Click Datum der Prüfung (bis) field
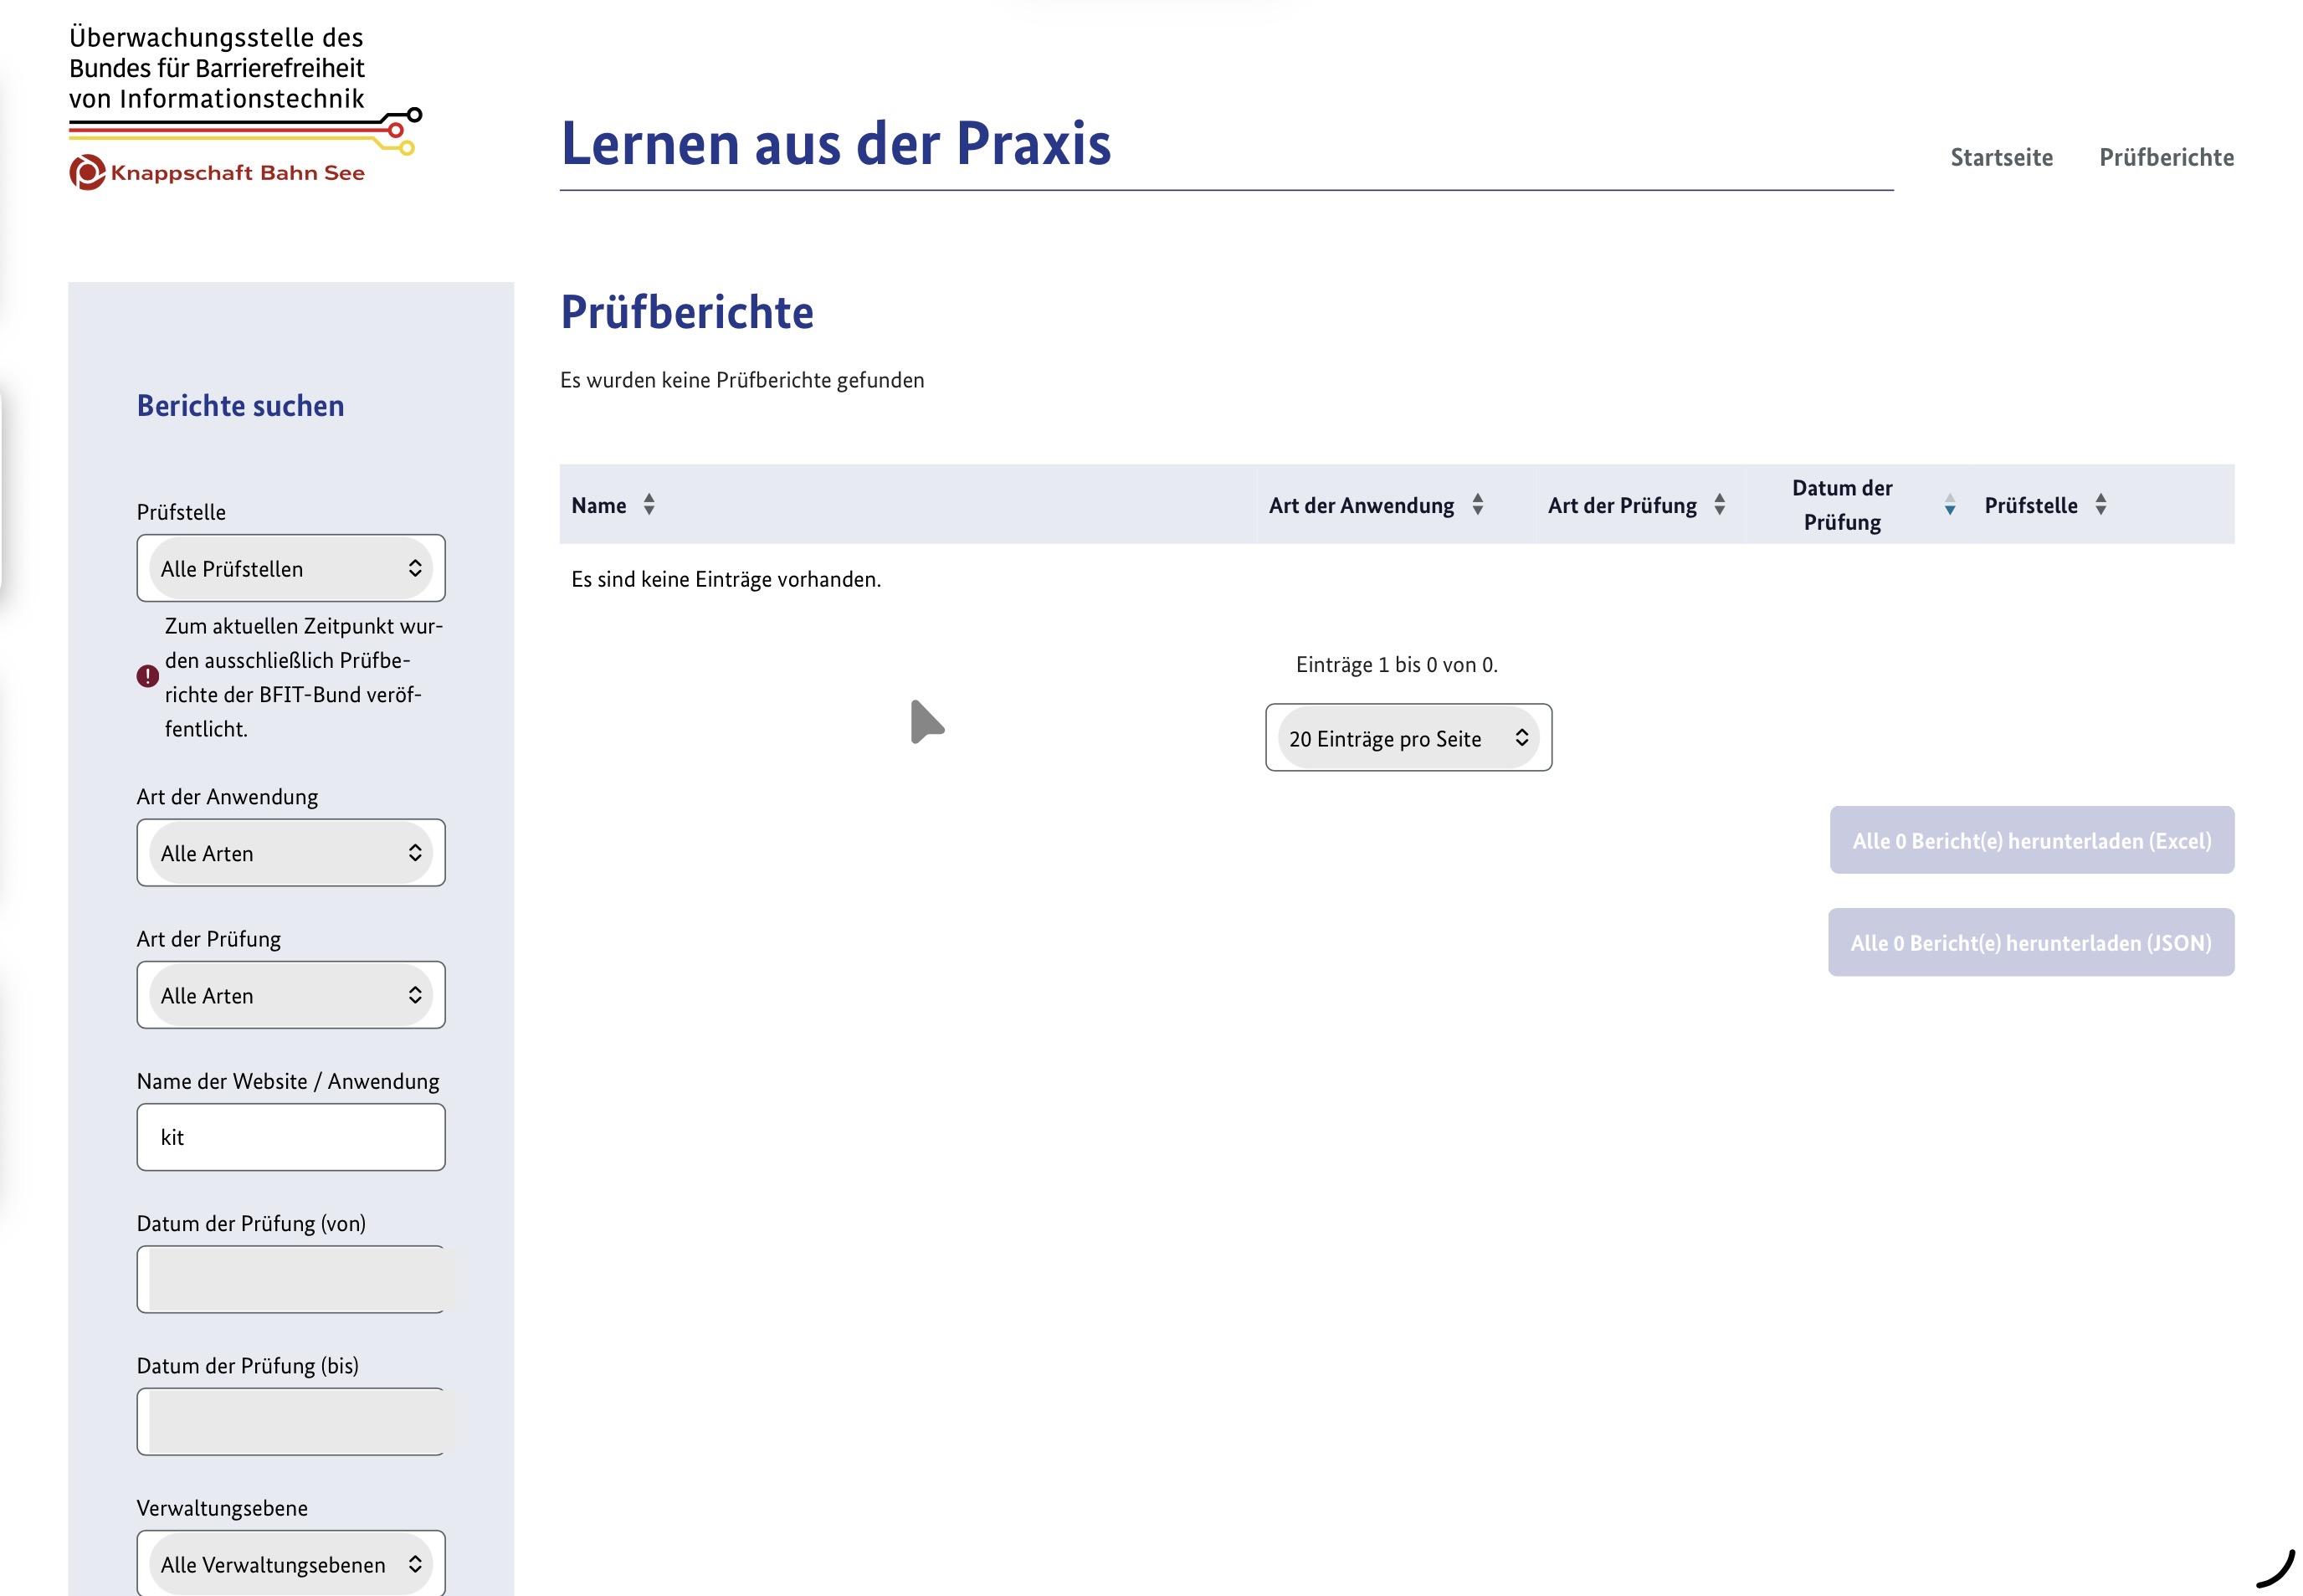Screen dimensions: 2303x1596 tap(290, 1422)
